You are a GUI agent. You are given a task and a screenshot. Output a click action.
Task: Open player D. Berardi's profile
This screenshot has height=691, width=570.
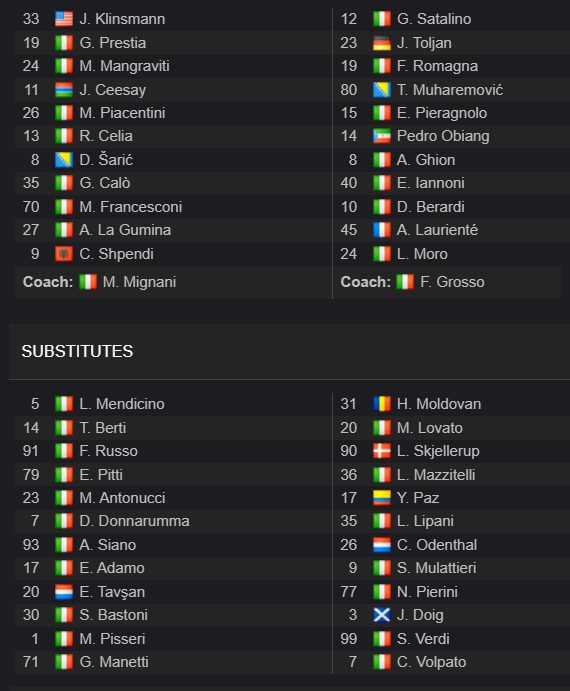(431, 207)
